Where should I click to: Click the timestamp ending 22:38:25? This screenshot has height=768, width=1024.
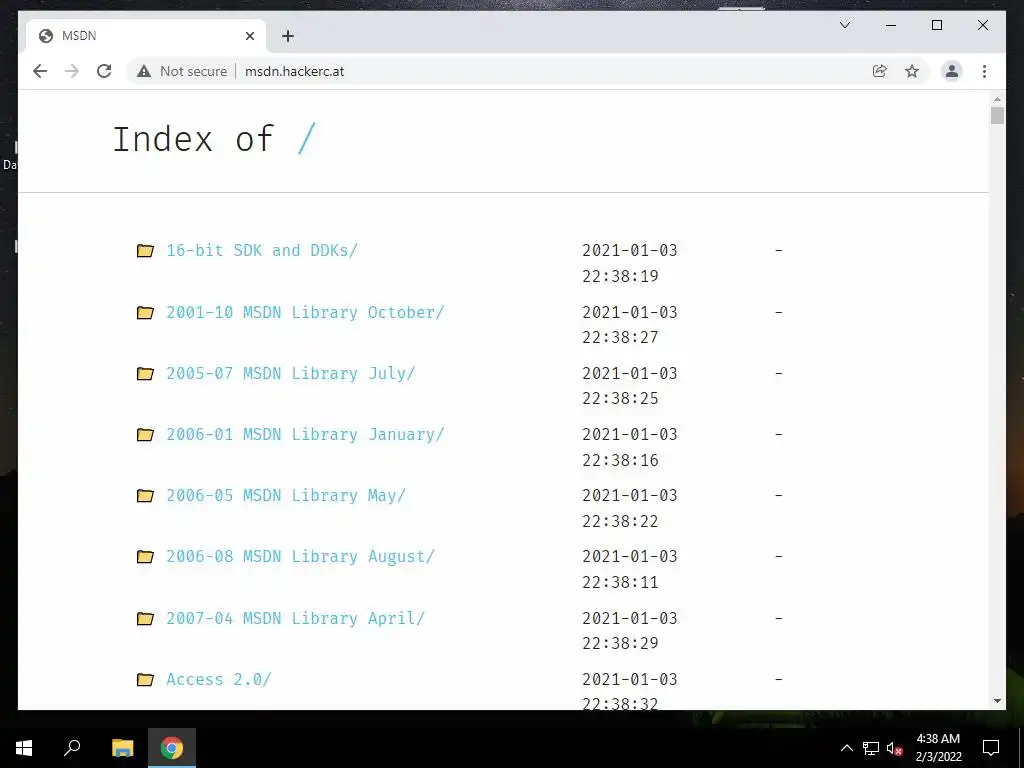(x=630, y=386)
